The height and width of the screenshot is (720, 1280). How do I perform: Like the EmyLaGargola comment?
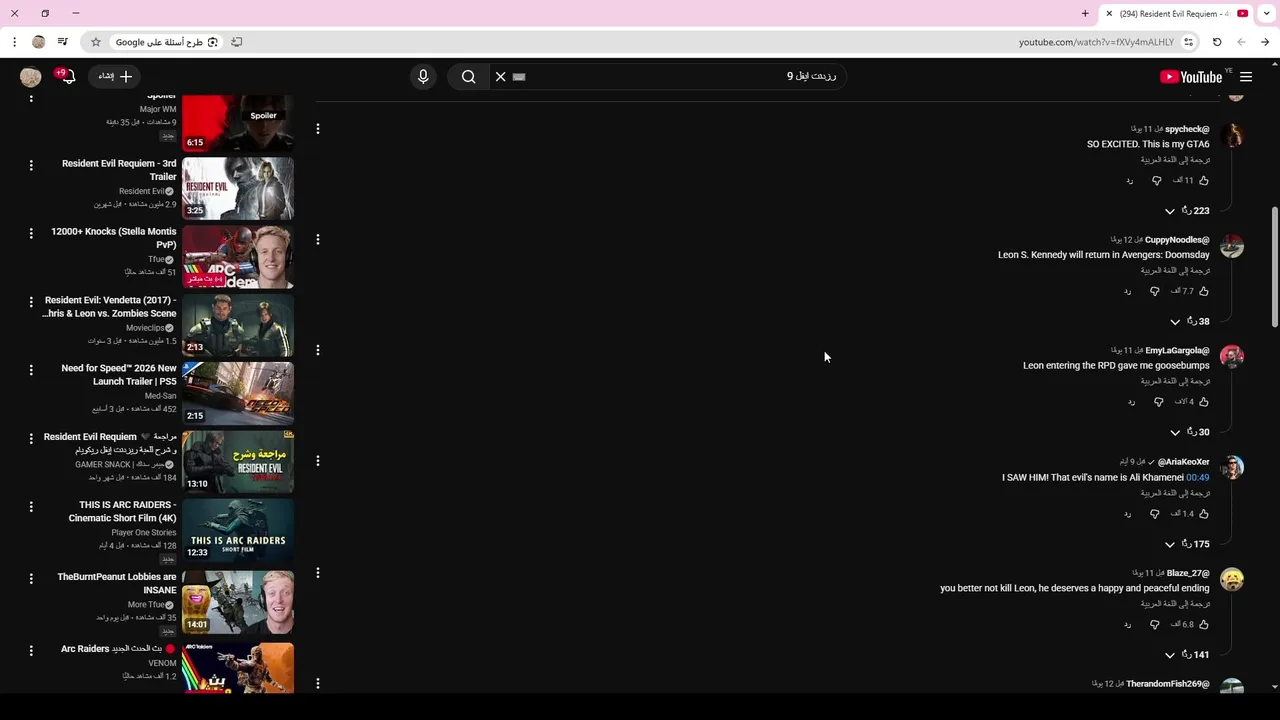coord(1203,402)
